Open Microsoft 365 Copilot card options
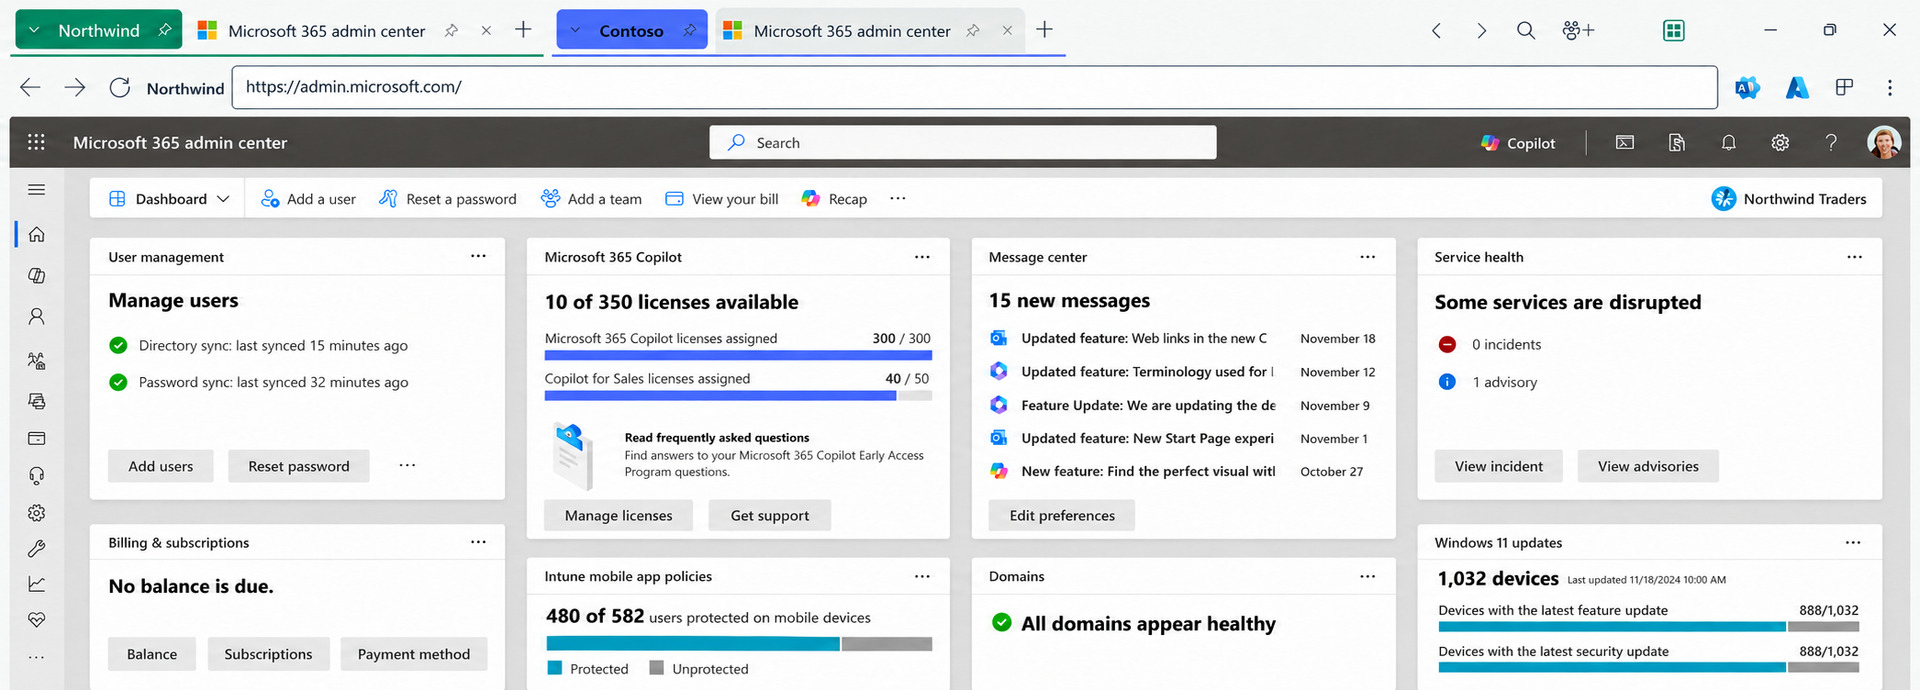 922,256
